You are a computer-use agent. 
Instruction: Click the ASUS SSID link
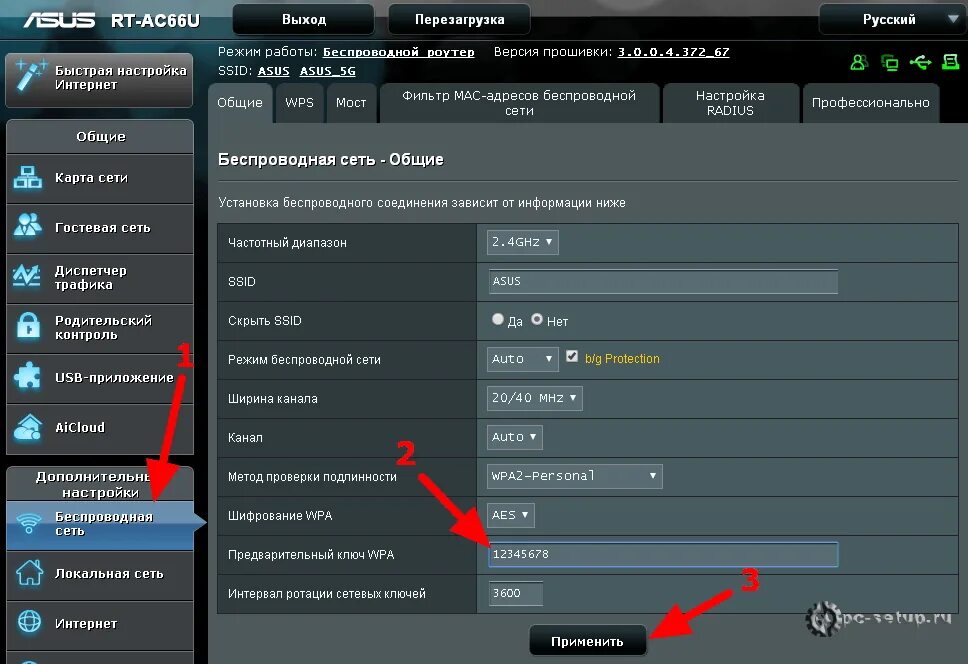click(273, 71)
